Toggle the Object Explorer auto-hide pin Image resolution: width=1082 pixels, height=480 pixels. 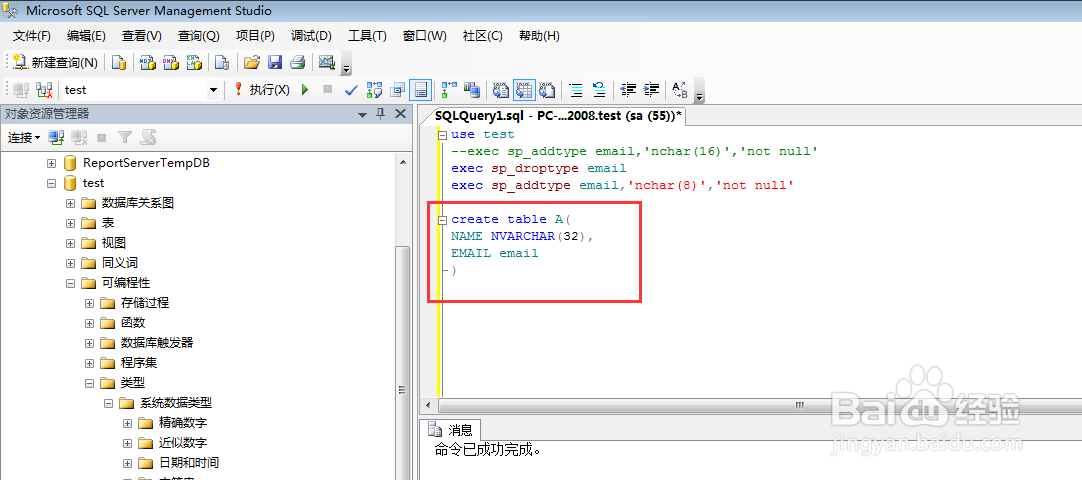click(380, 114)
